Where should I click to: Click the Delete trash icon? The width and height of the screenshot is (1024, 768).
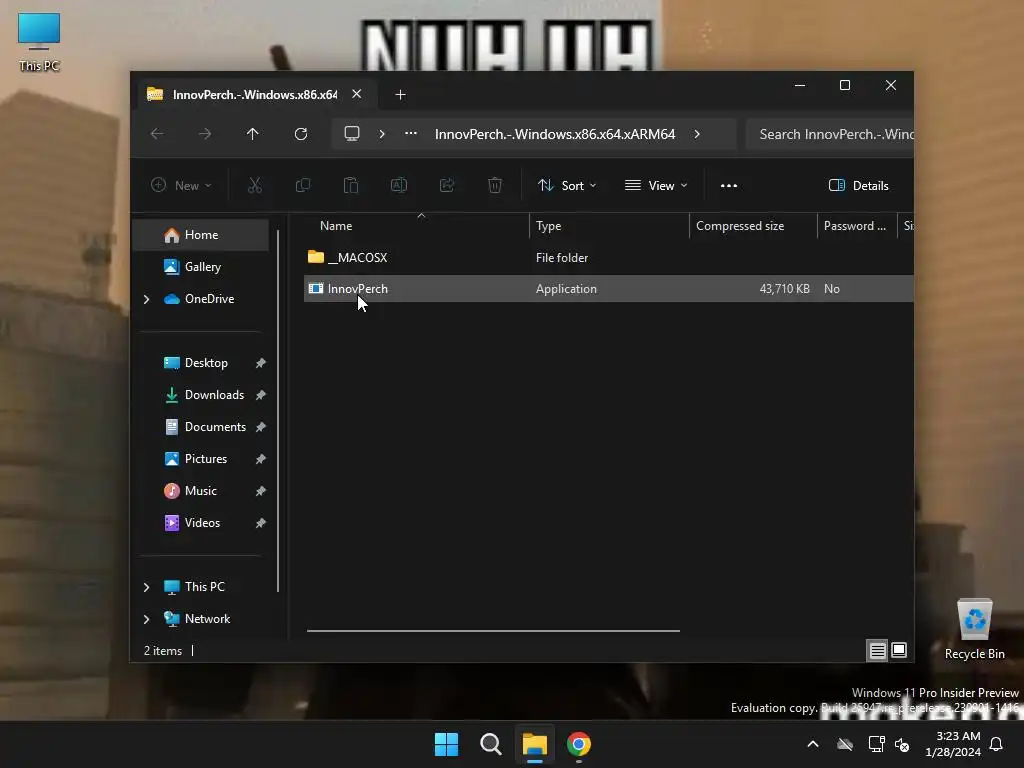[x=495, y=185]
